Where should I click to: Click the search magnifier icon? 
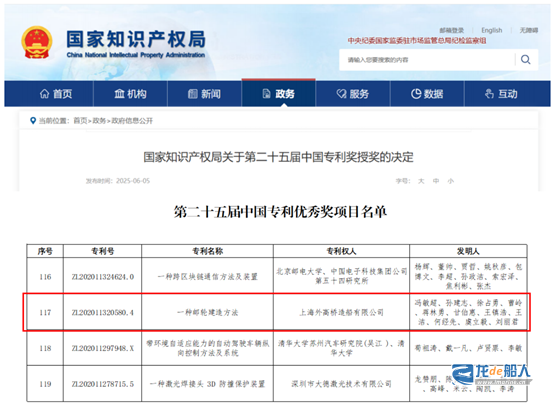[525, 60]
